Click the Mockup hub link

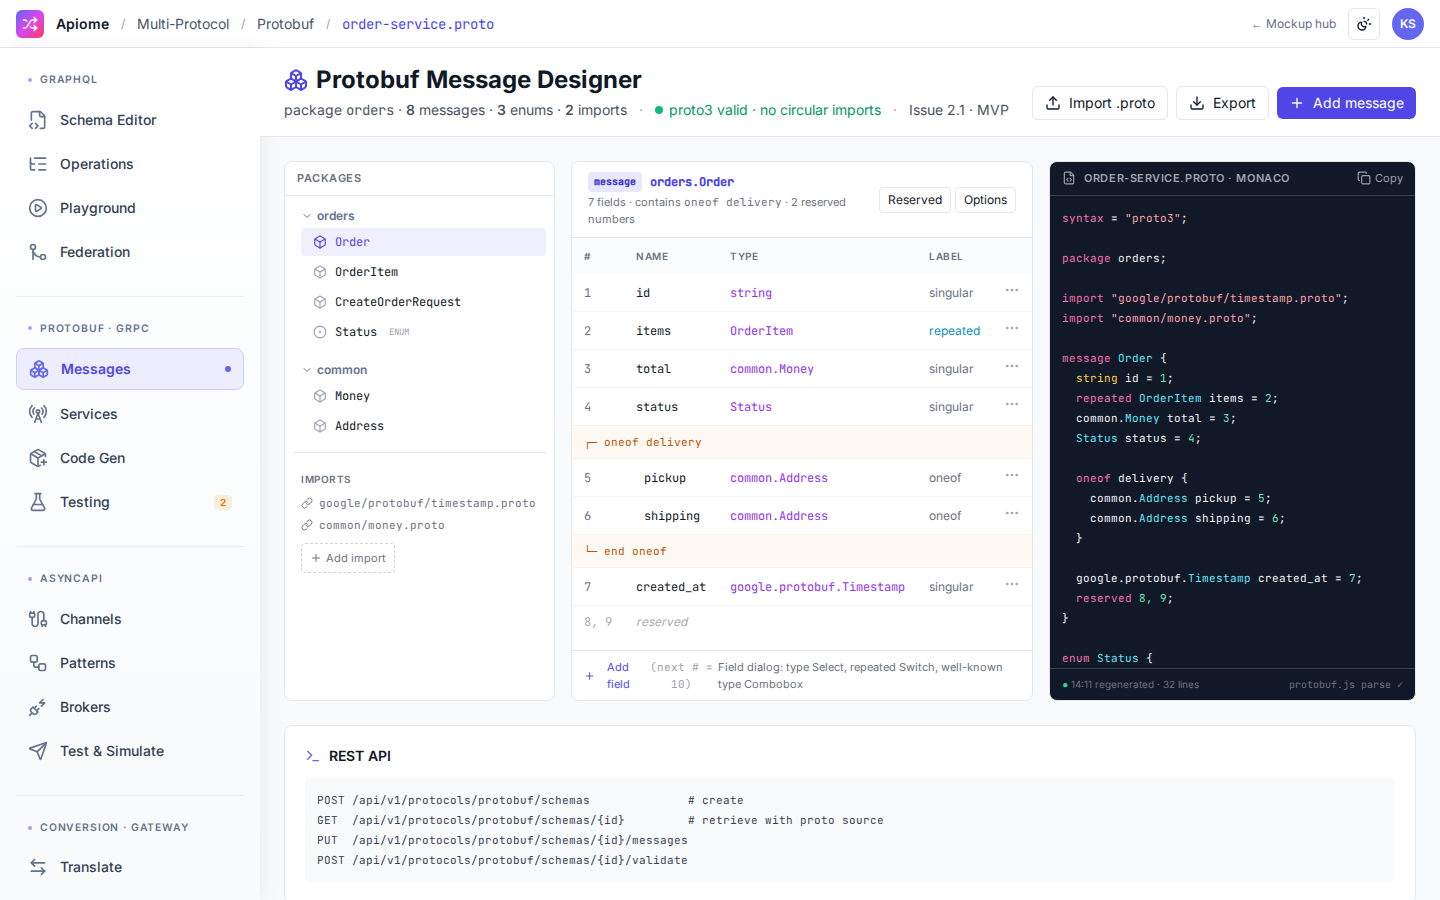pyautogui.click(x=1294, y=24)
